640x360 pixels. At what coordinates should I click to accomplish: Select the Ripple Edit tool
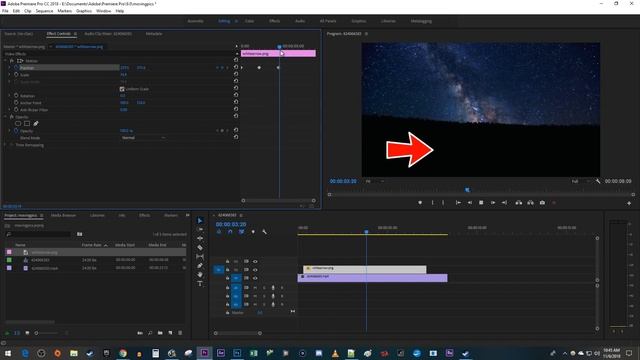pyautogui.click(x=200, y=238)
